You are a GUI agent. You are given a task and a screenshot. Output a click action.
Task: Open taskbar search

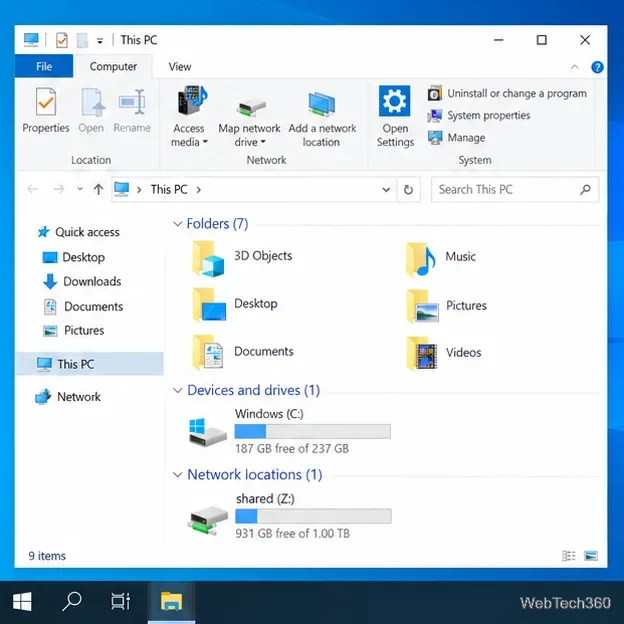pos(72,601)
